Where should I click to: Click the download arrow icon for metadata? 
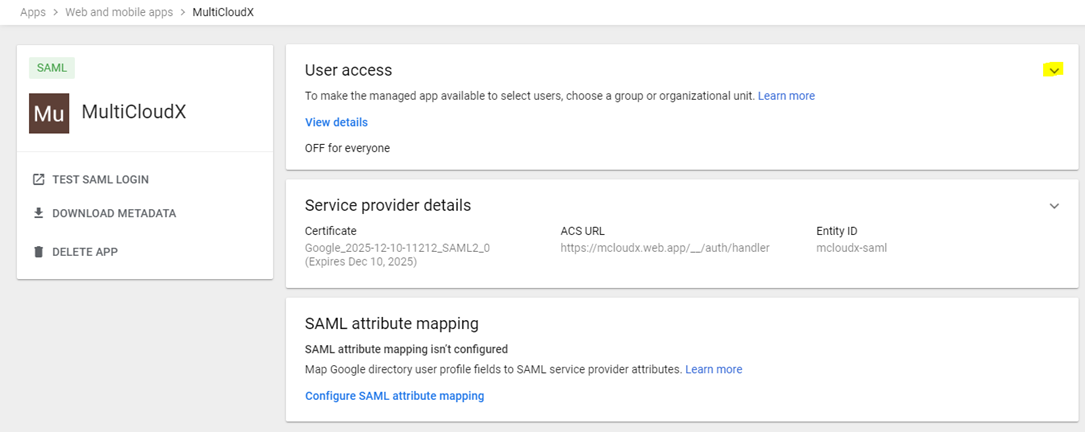(39, 213)
